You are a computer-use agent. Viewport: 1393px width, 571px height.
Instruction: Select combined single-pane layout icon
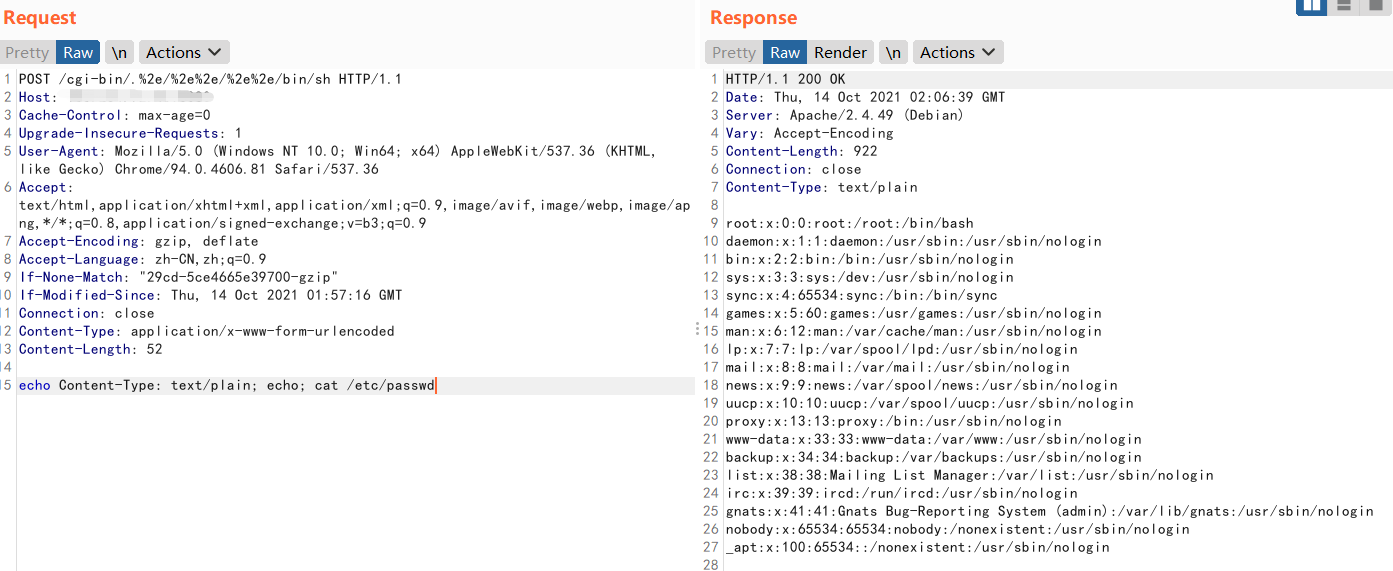(x=1374, y=6)
